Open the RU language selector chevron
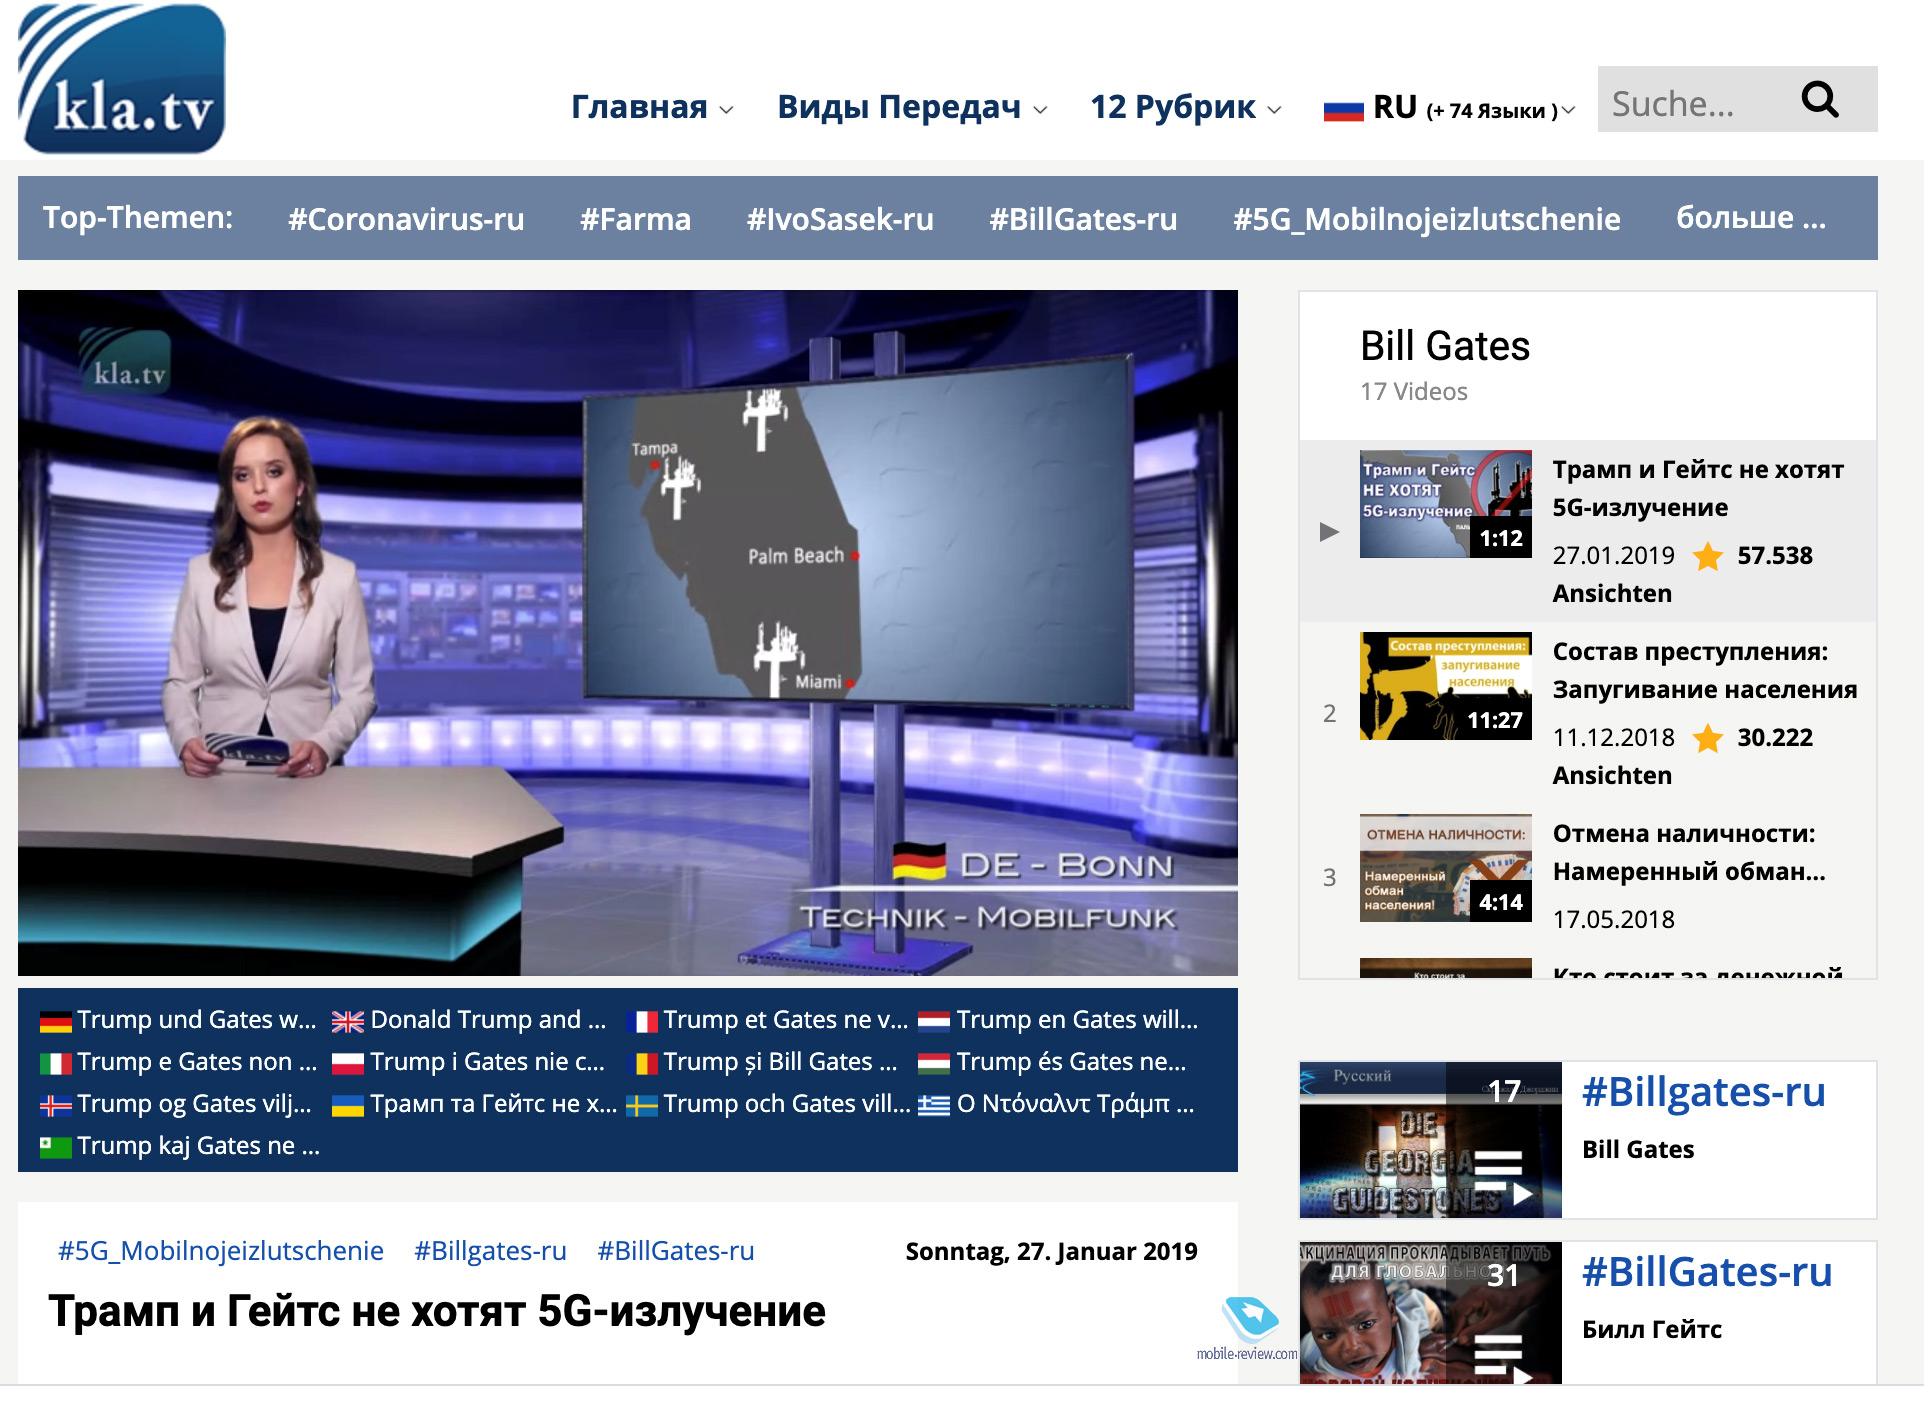Image resolution: width=1924 pixels, height=1424 pixels. pyautogui.click(x=1568, y=110)
